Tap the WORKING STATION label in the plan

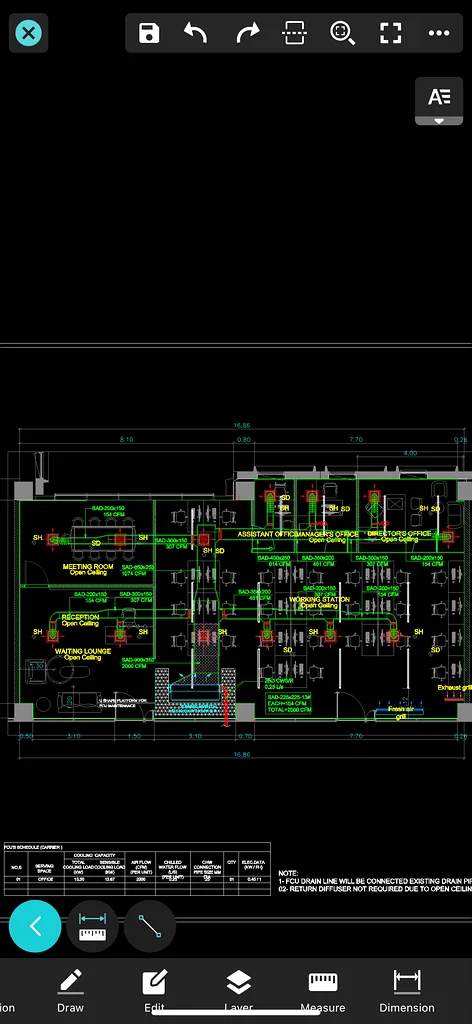click(x=319, y=599)
